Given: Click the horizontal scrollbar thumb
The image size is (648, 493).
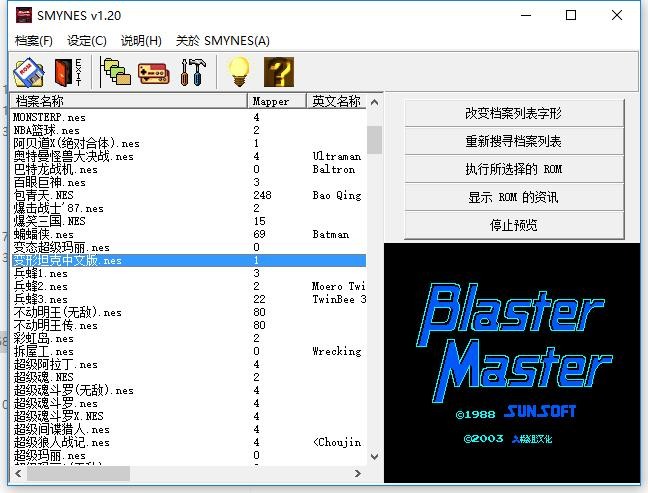Looking at the screenshot, I should point(79,473).
